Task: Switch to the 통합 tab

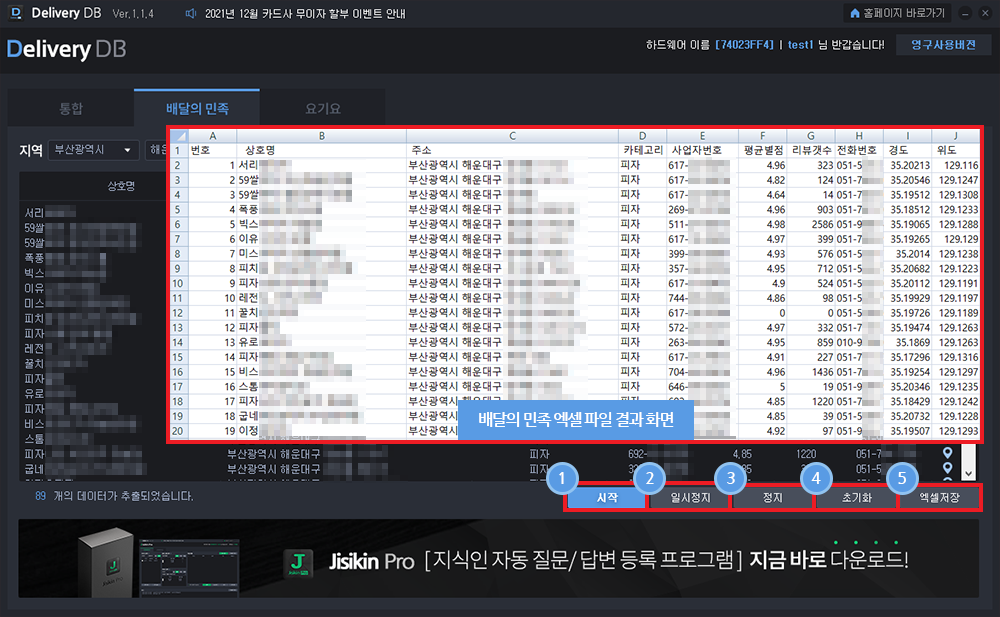Action: point(71,108)
